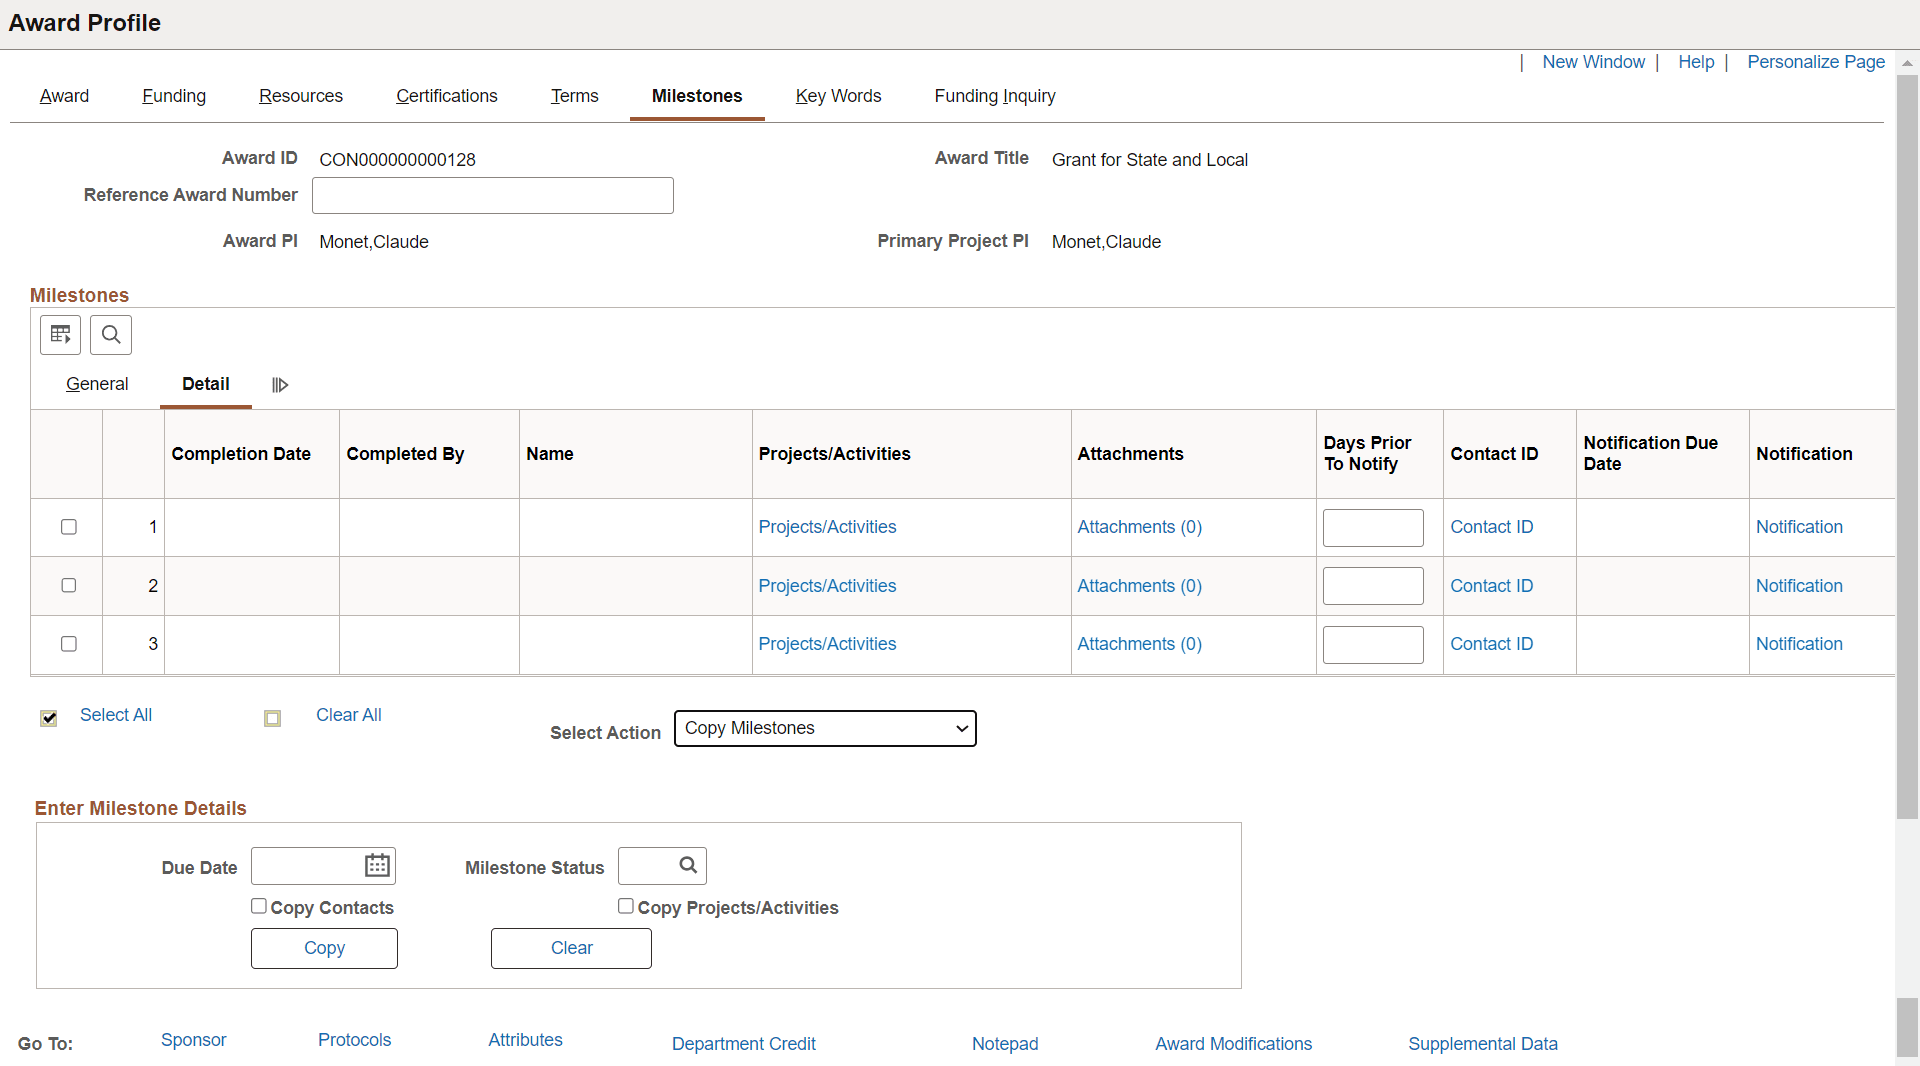This screenshot has height=1066, width=1920.
Task: Open the Terms tab
Action: (575, 96)
